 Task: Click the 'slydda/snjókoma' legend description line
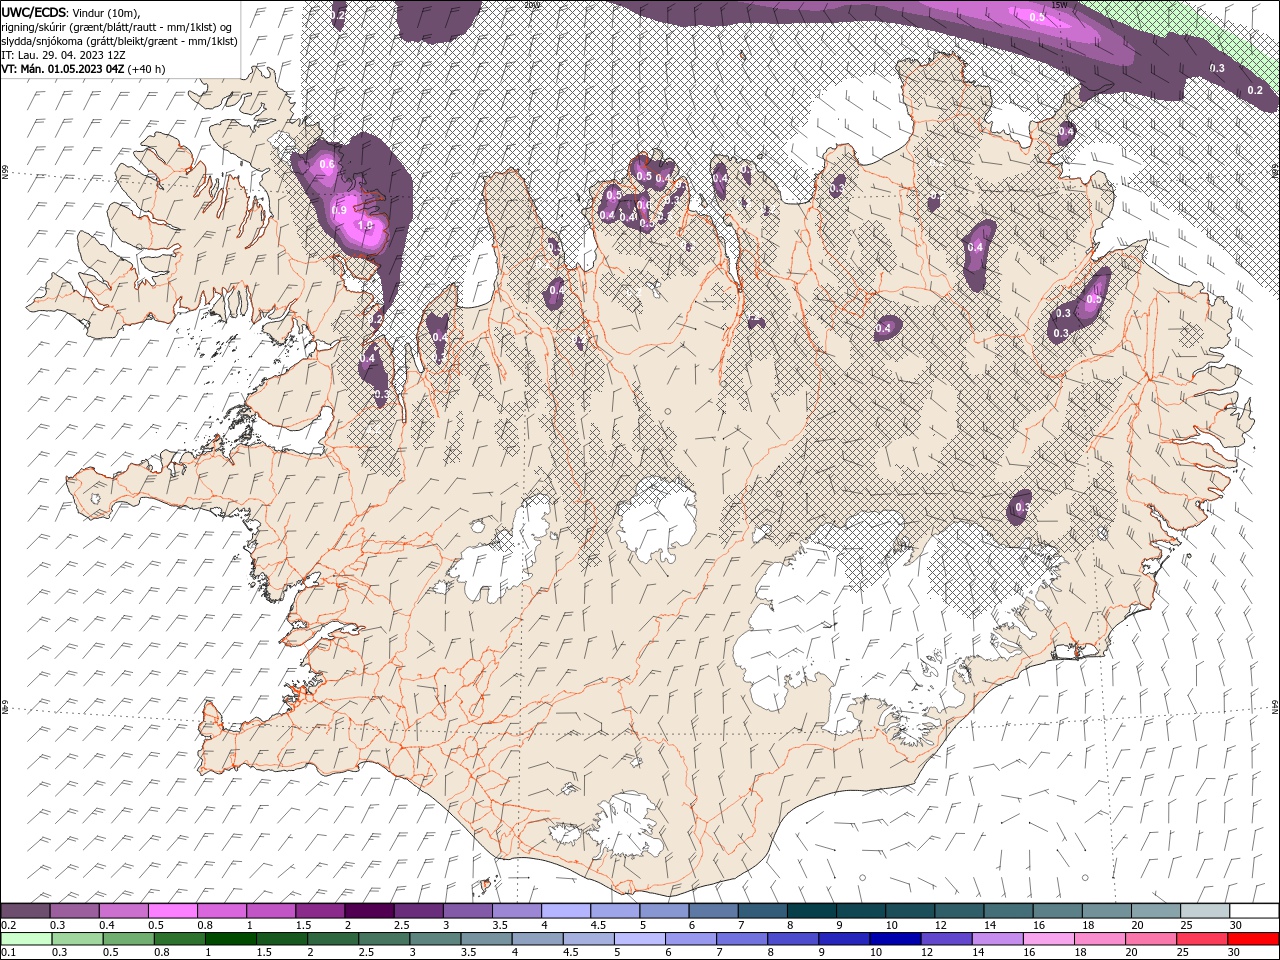(119, 41)
